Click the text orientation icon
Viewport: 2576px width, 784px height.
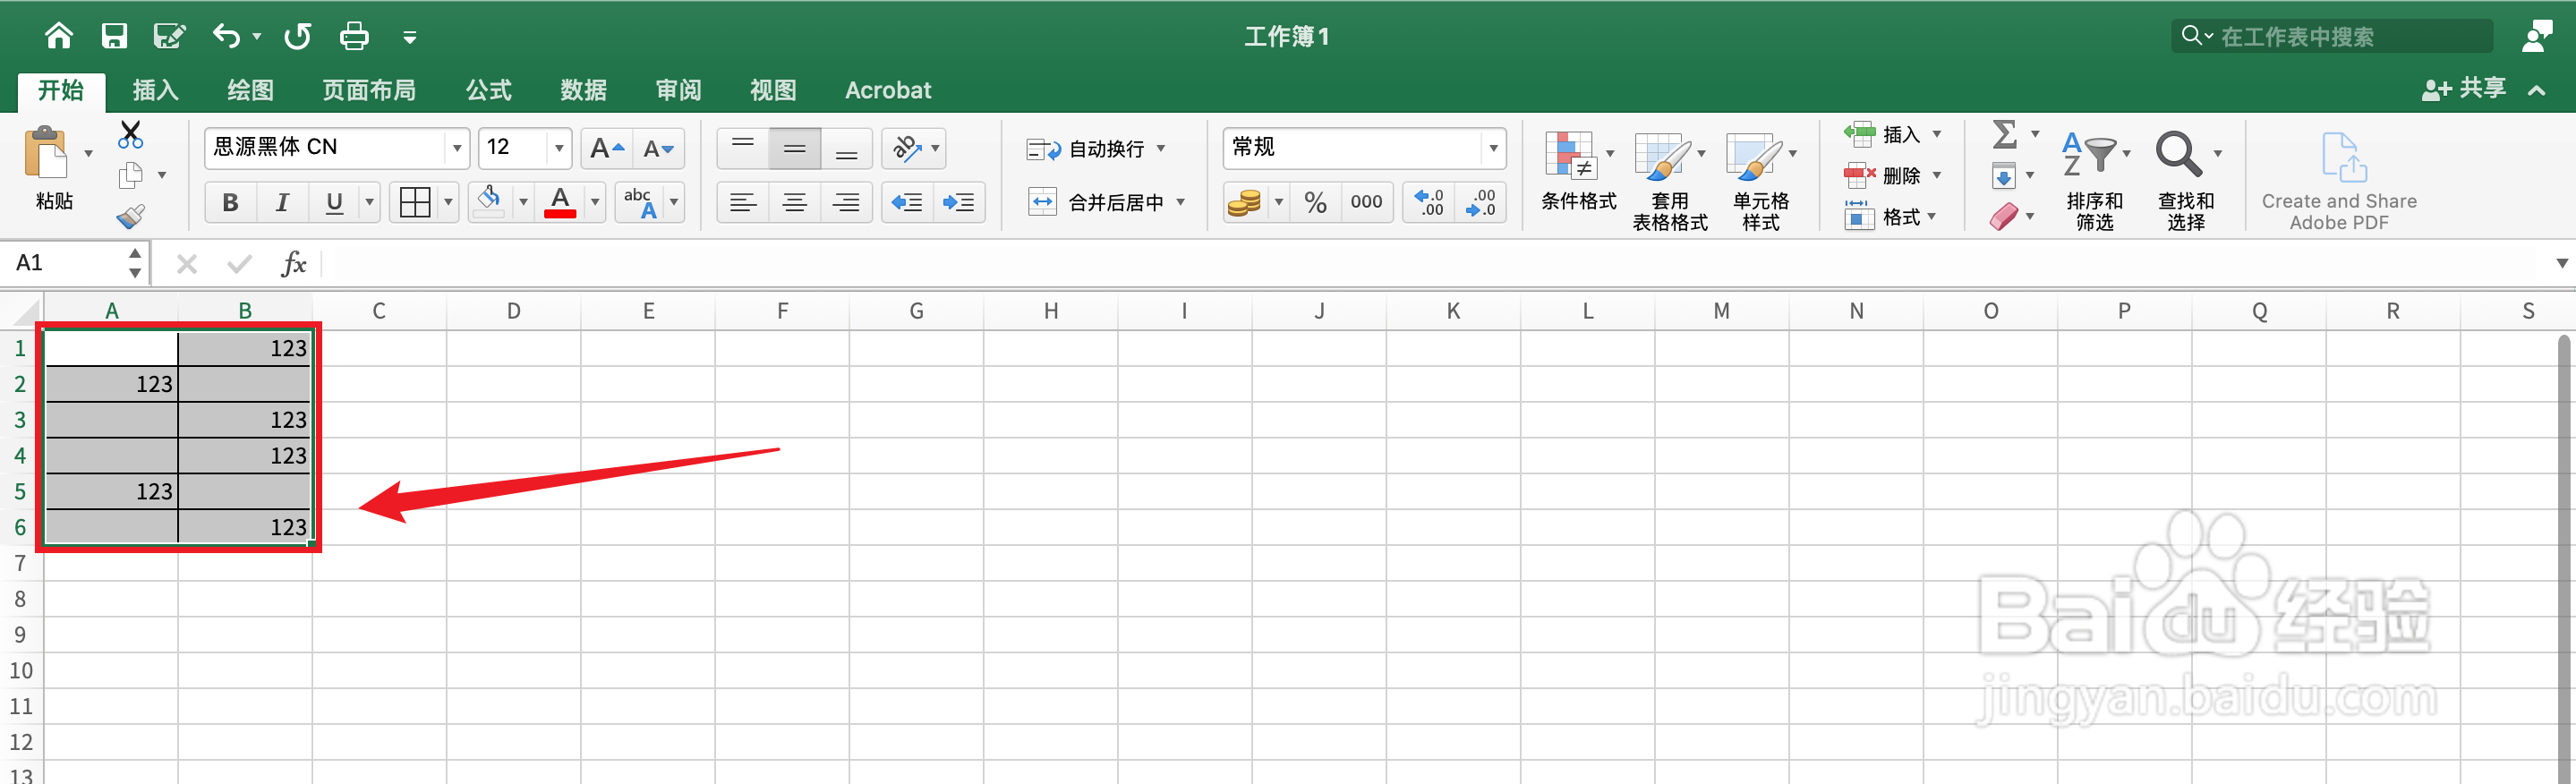(908, 149)
